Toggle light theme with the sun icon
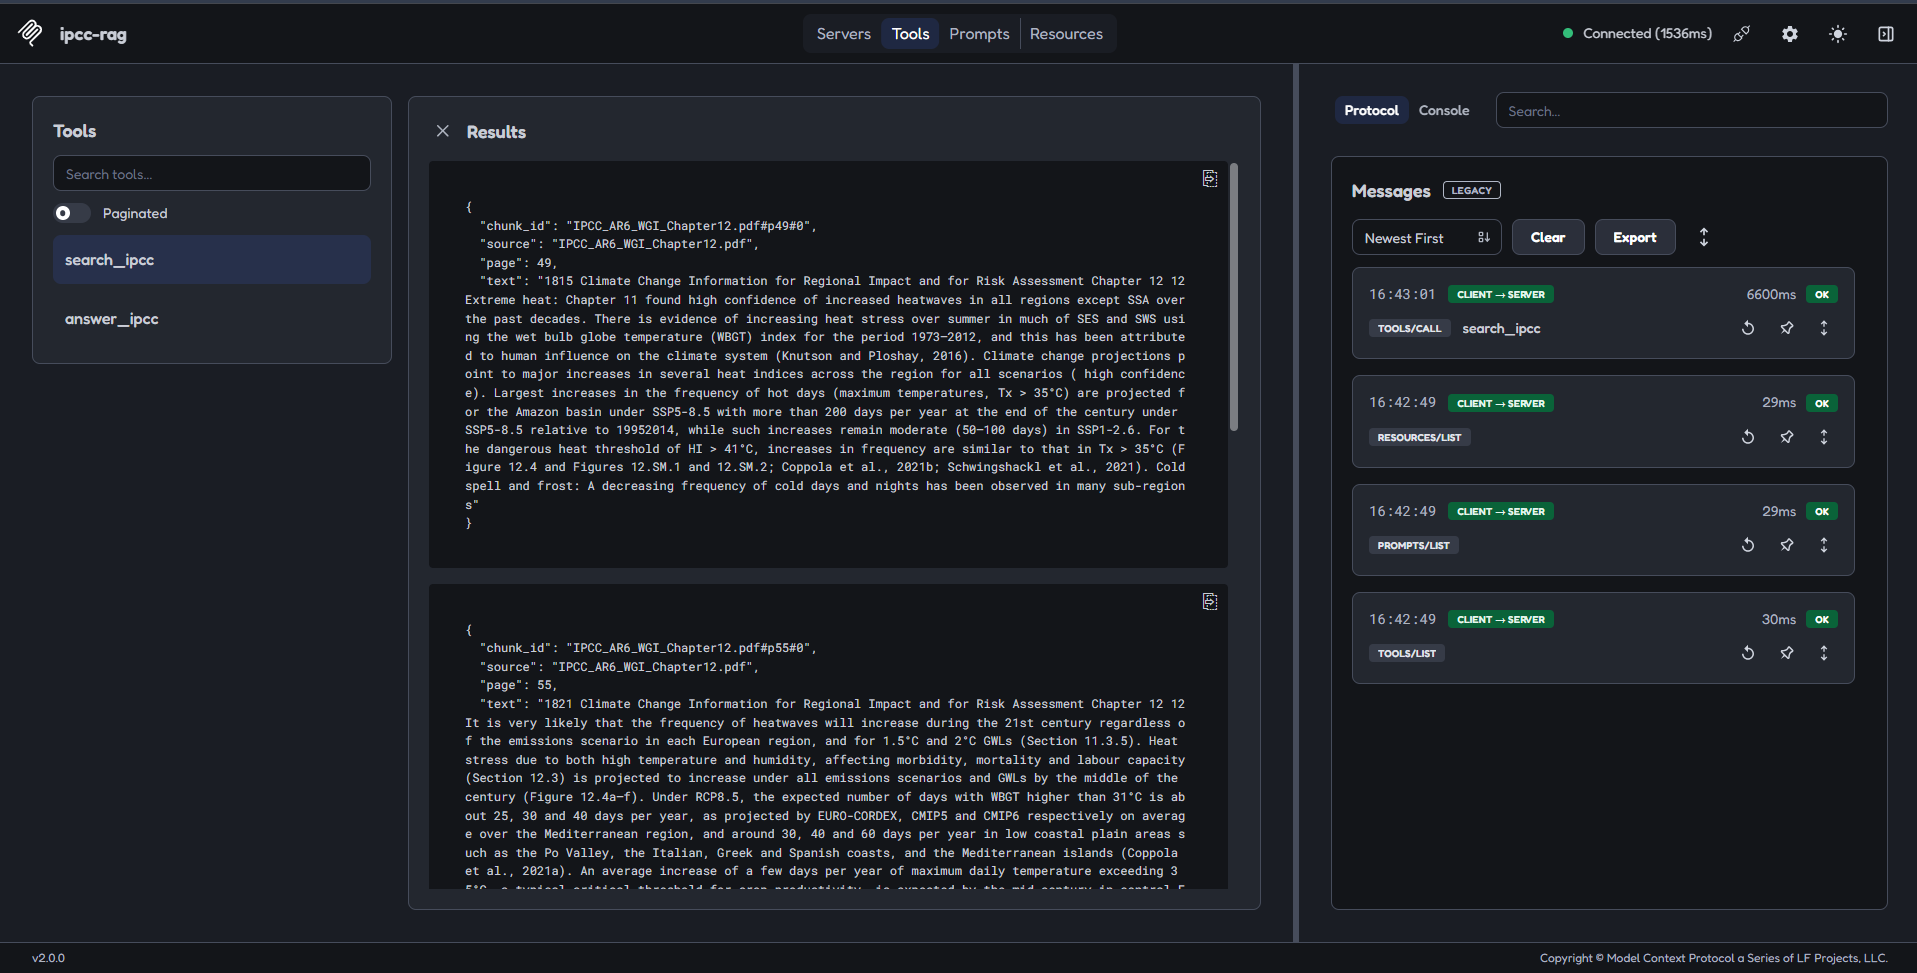Image resolution: width=1917 pixels, height=973 pixels. tap(1838, 34)
